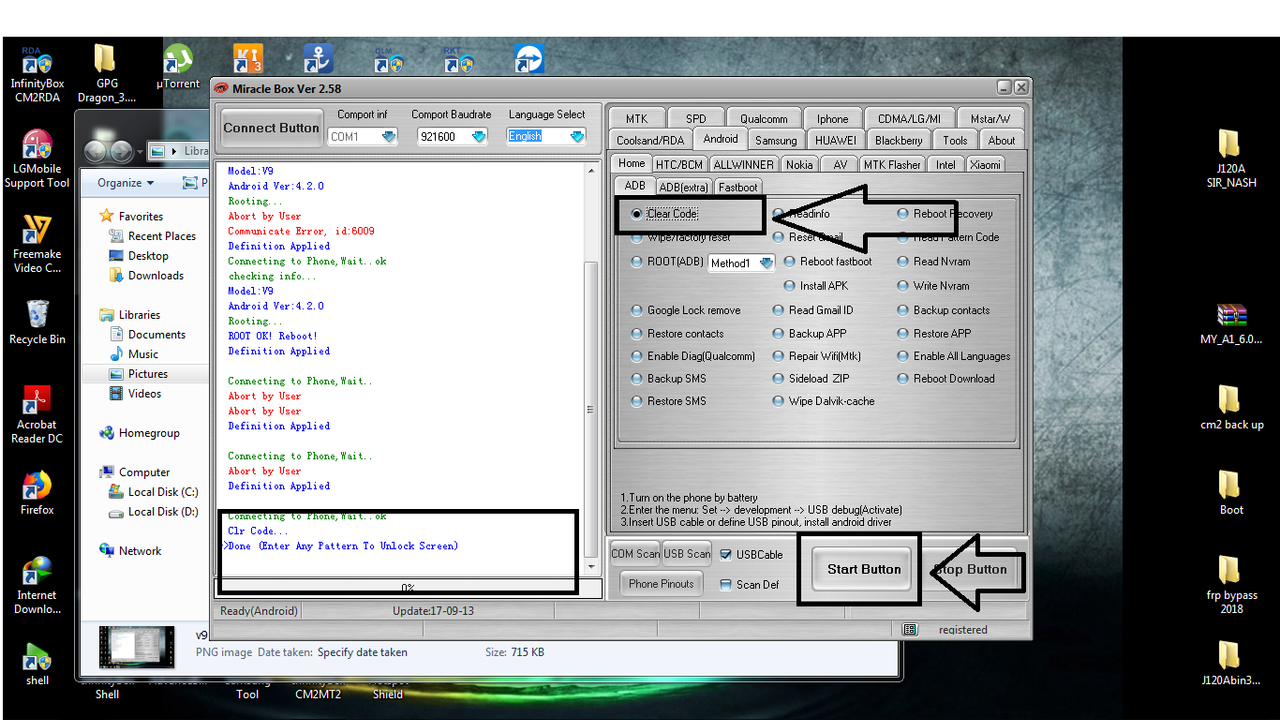Click the COM Scan button

point(635,554)
